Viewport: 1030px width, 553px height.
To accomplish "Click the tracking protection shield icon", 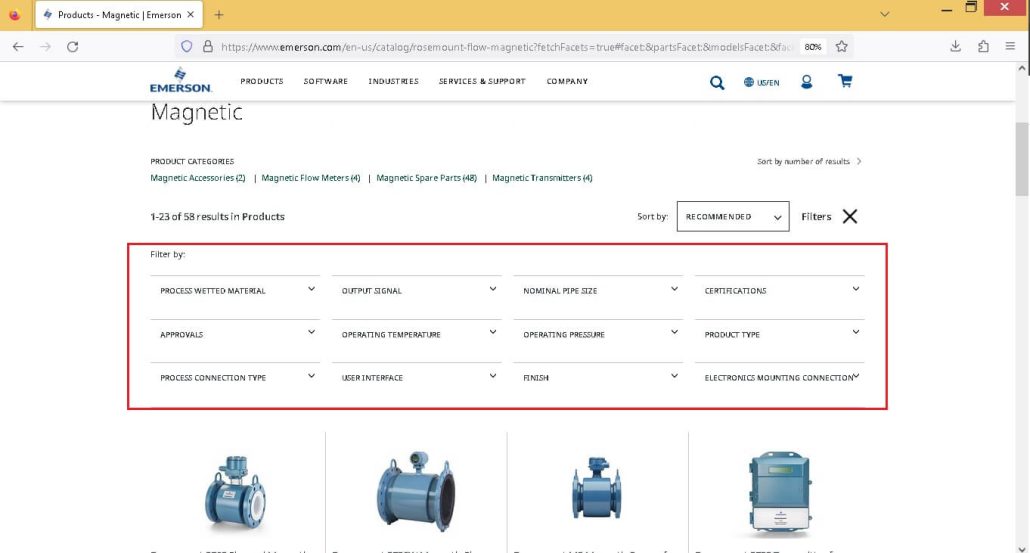I will pyautogui.click(x=187, y=47).
